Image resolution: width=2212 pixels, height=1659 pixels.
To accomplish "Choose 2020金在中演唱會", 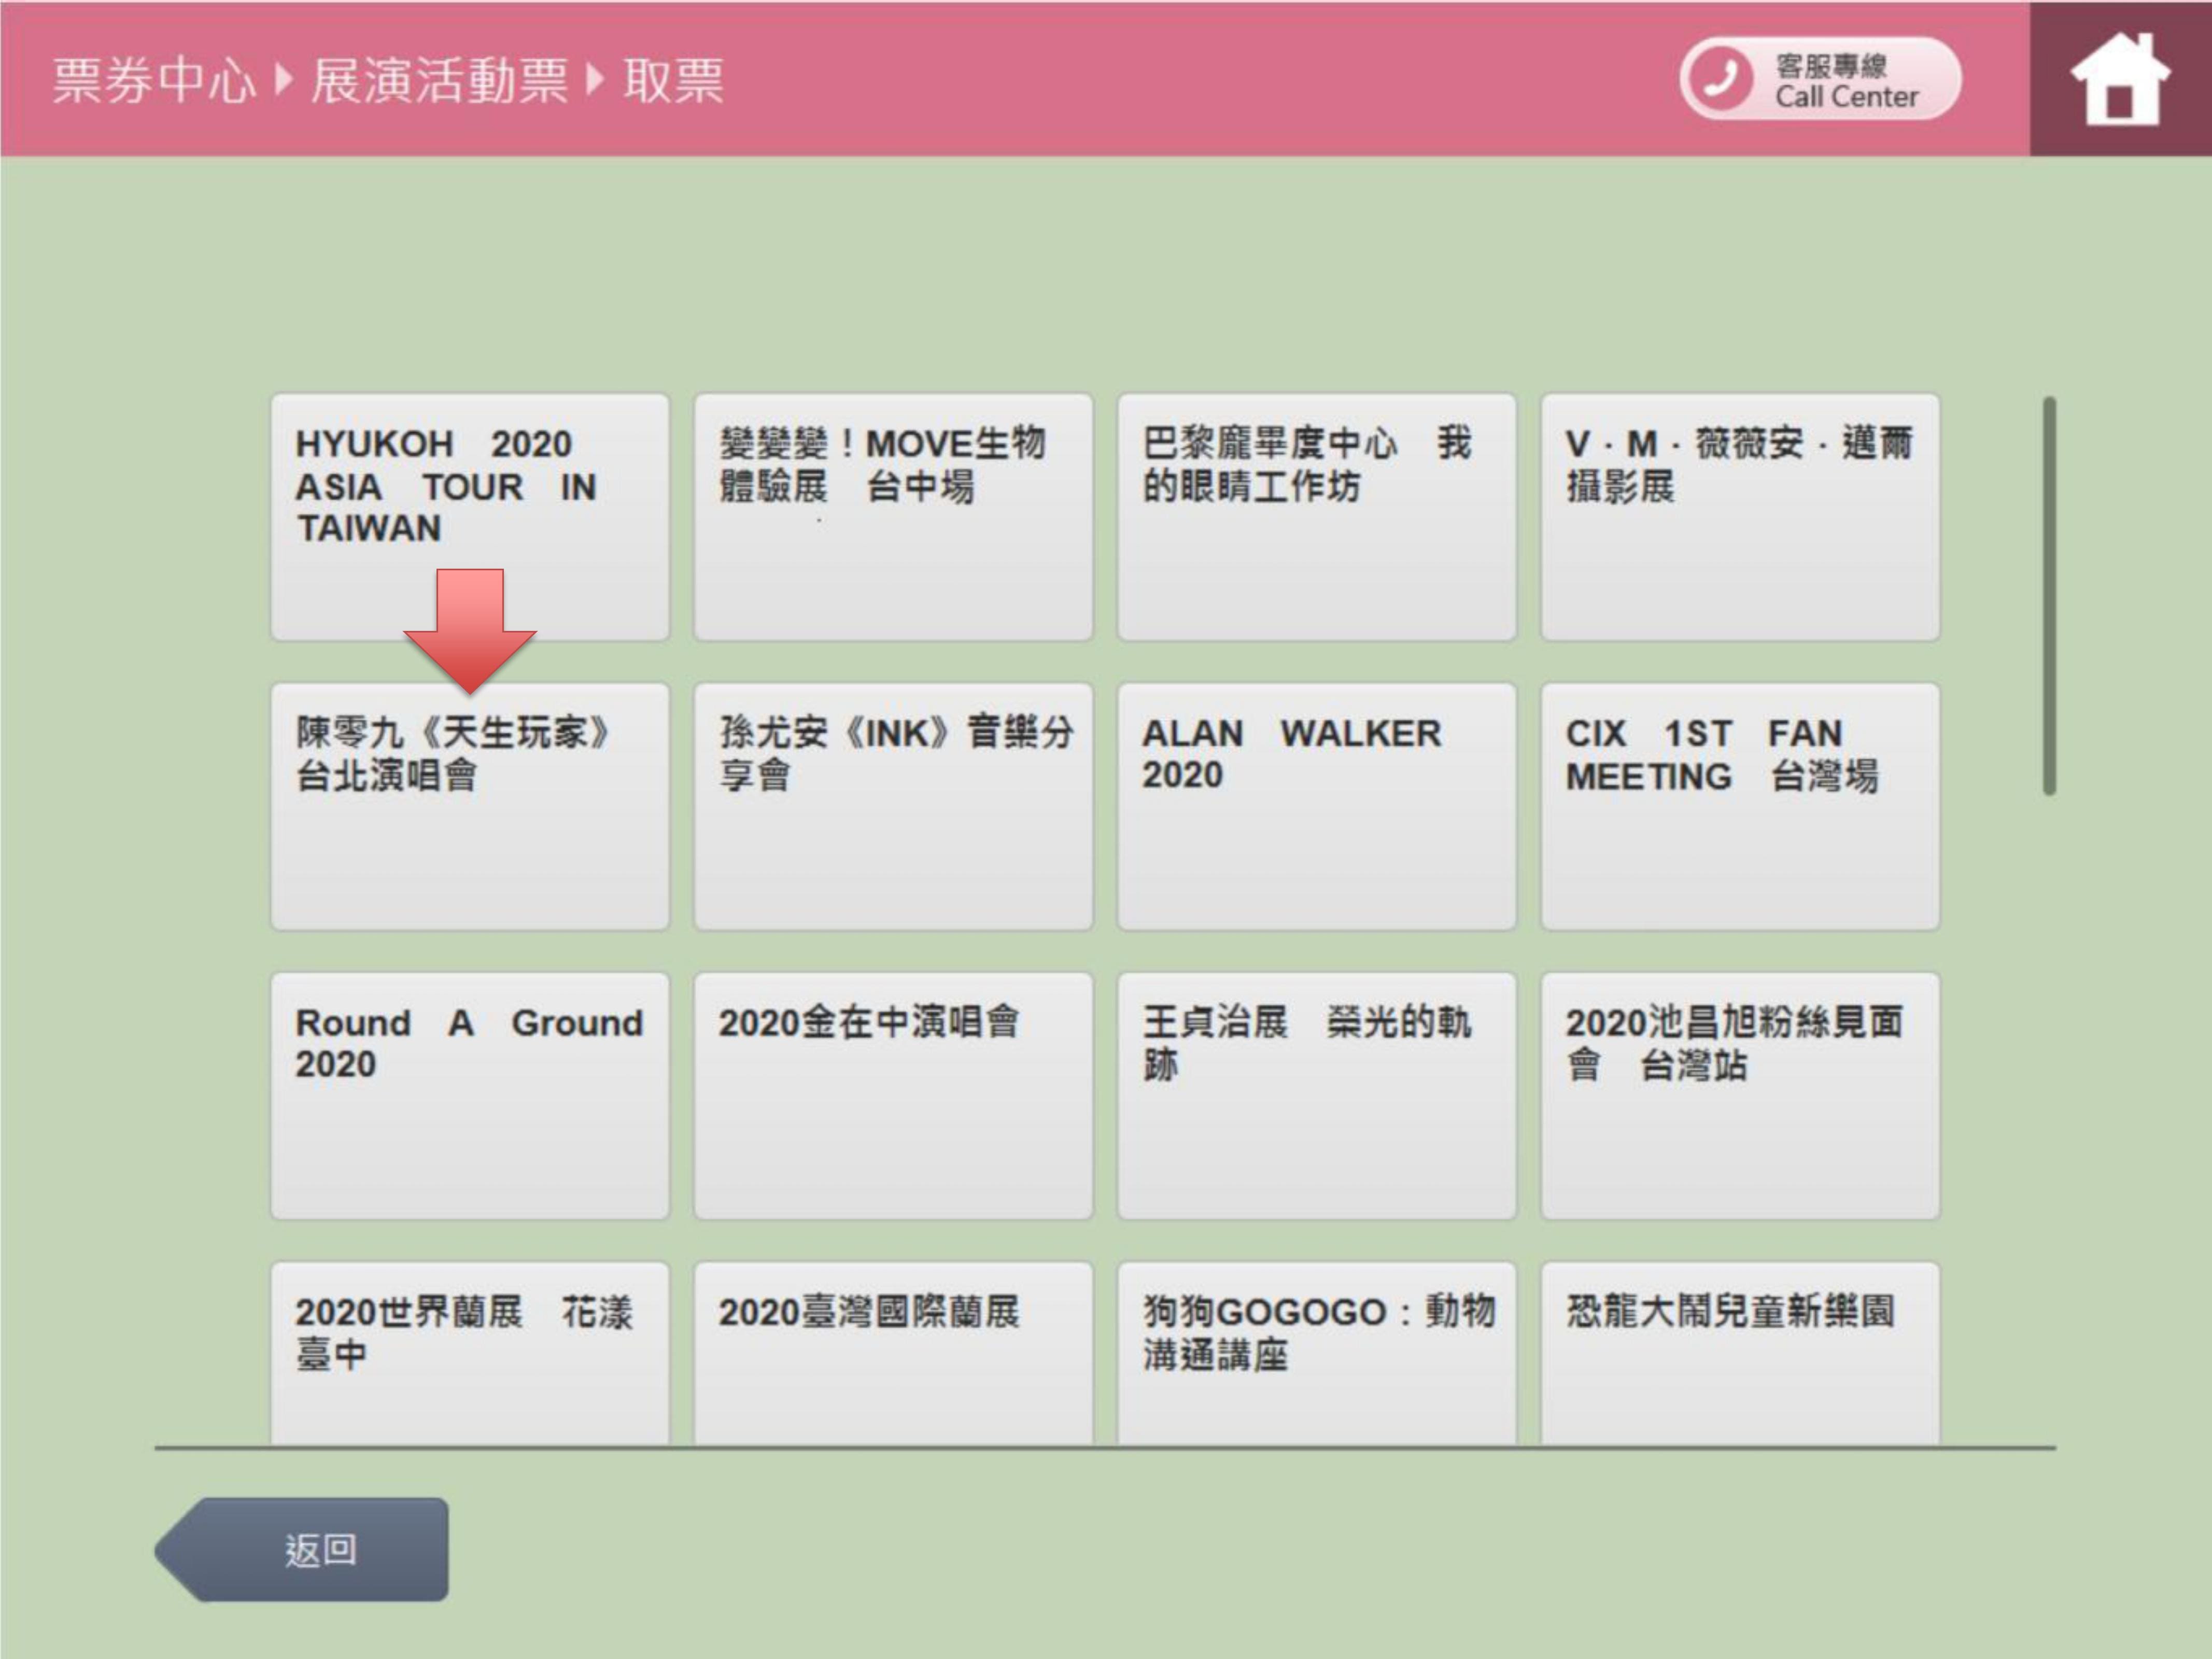I will point(892,1095).
